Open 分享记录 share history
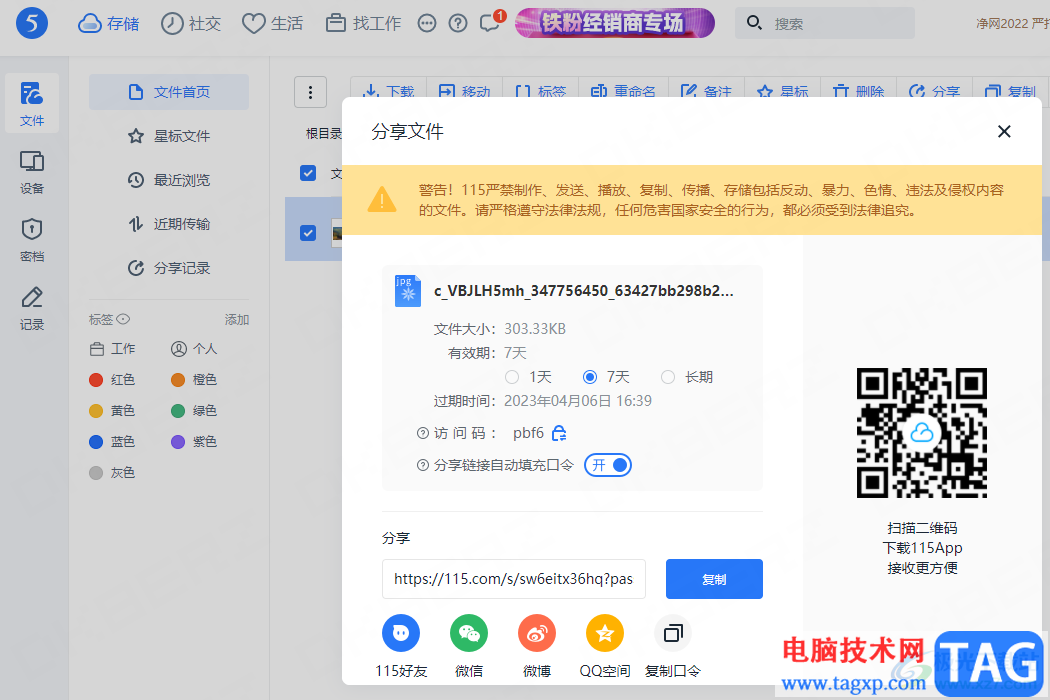Image resolution: width=1050 pixels, height=700 pixels. (x=169, y=268)
